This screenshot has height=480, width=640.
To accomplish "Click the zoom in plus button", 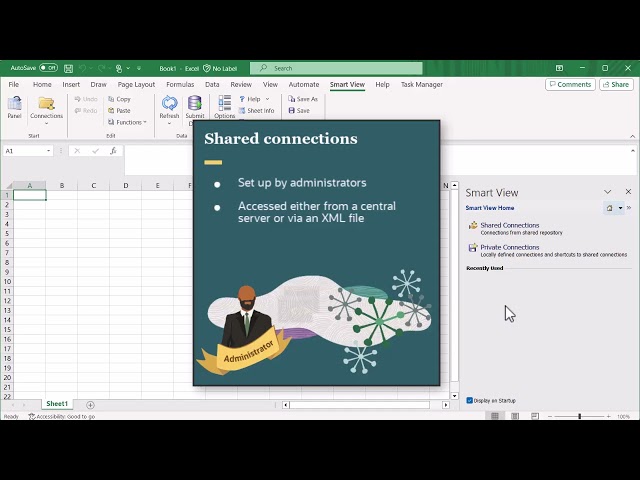I will (x=609, y=416).
